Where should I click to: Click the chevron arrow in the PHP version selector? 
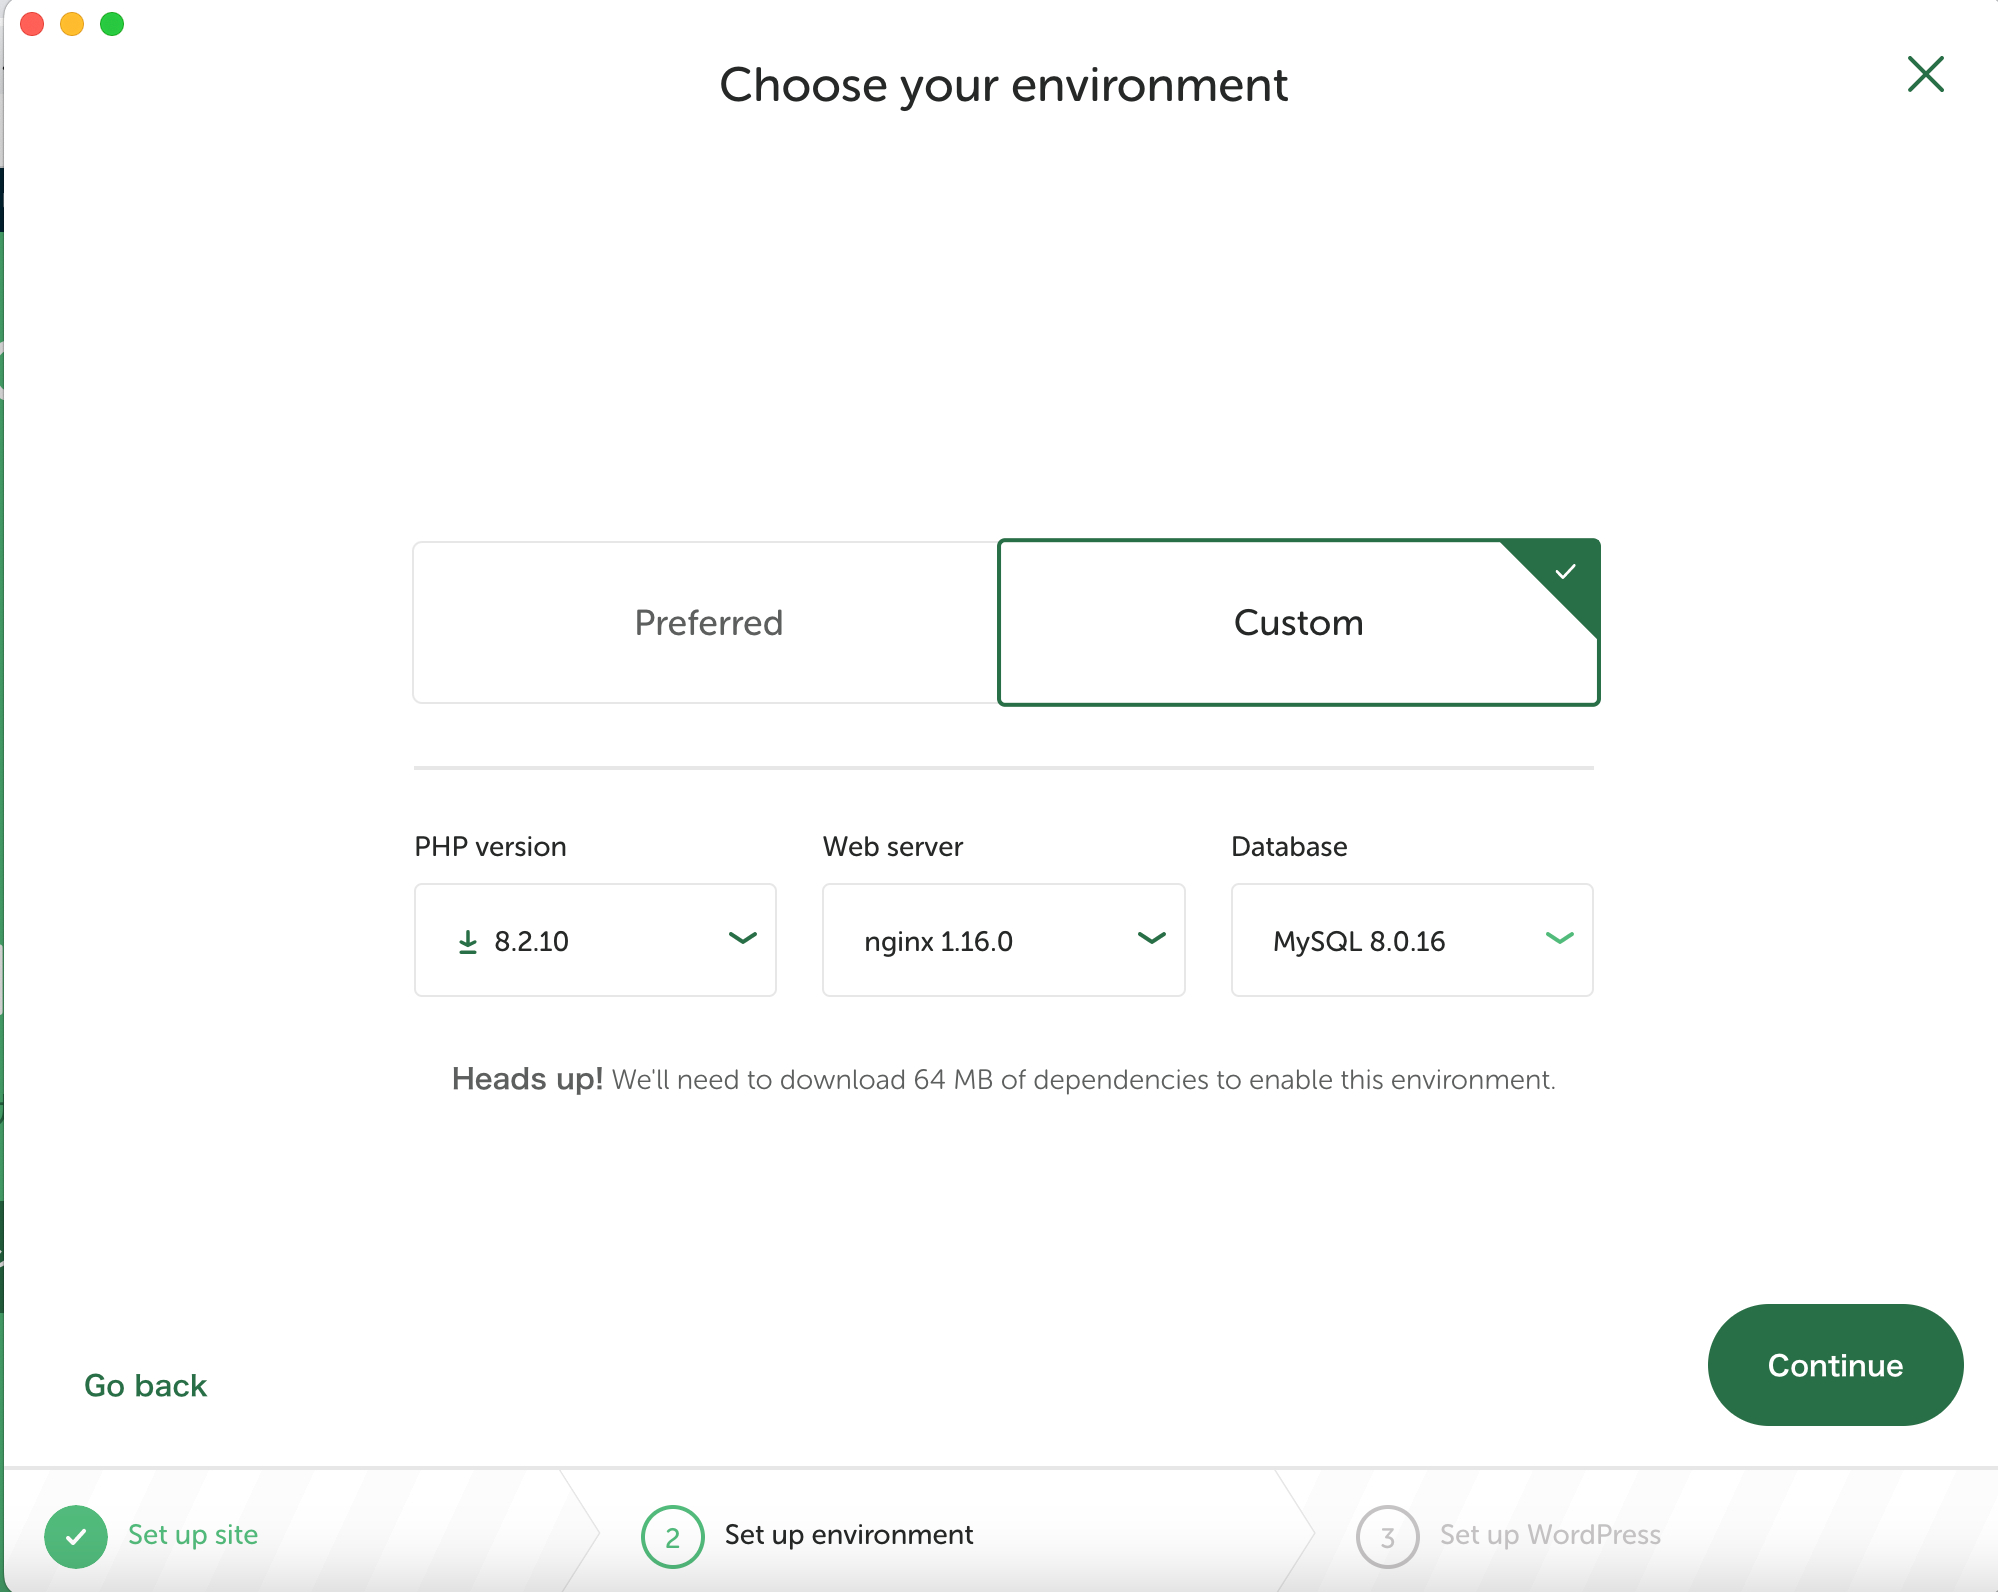point(742,938)
